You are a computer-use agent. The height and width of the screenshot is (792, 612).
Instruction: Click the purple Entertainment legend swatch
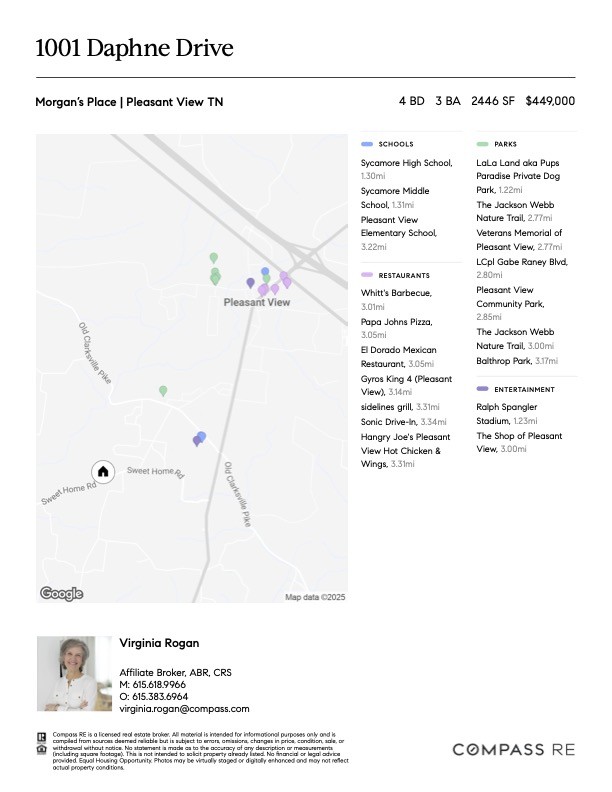tap(482, 389)
